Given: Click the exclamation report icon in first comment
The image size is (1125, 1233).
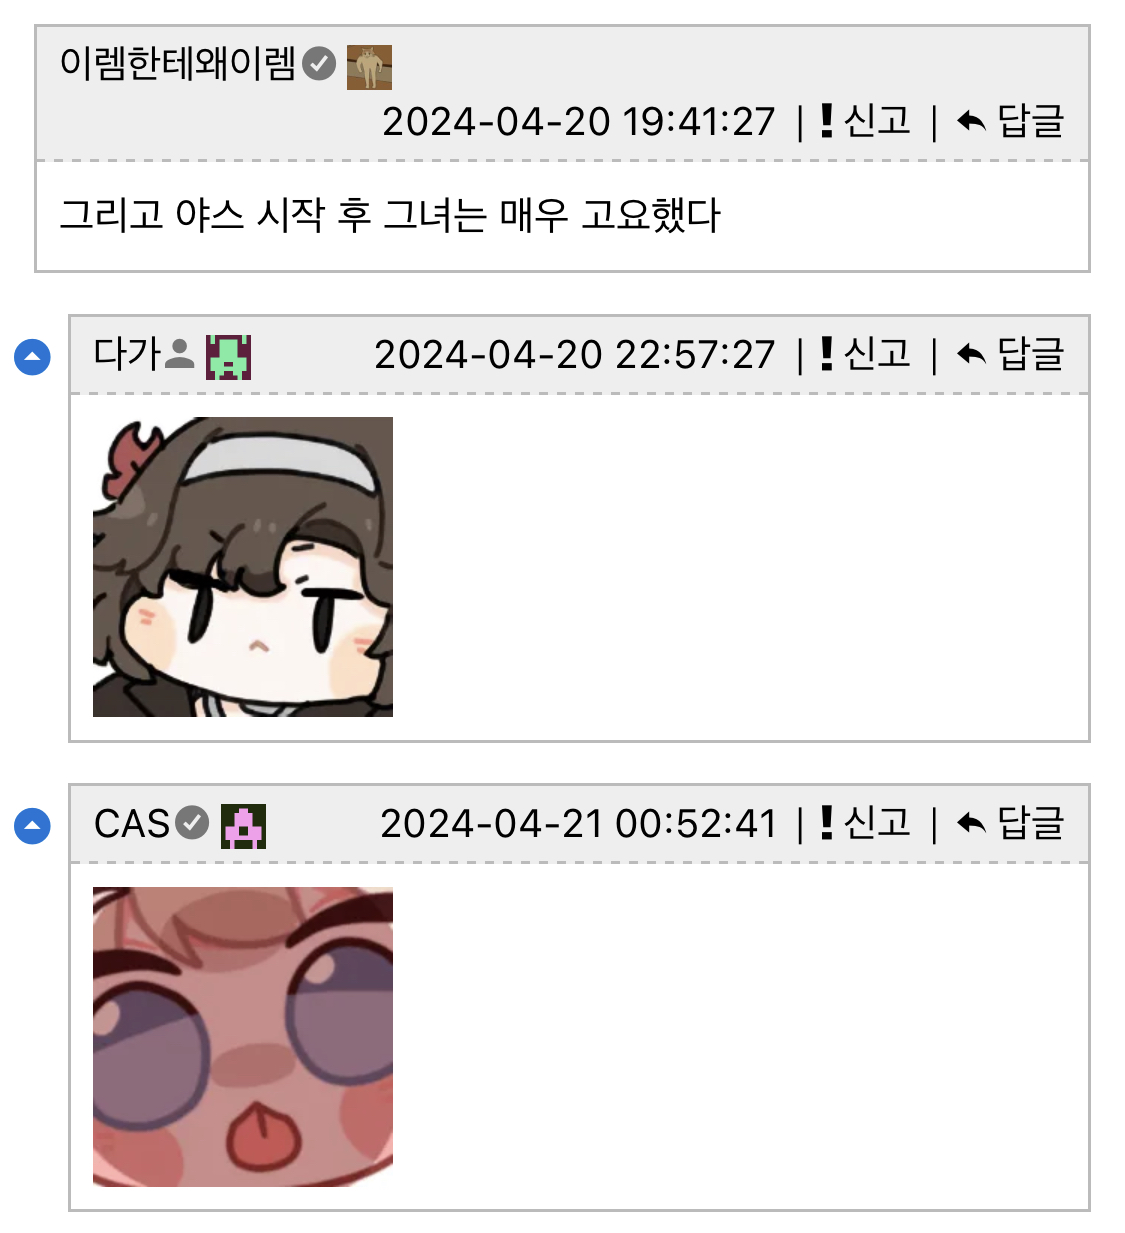Looking at the screenshot, I should coord(826,121).
